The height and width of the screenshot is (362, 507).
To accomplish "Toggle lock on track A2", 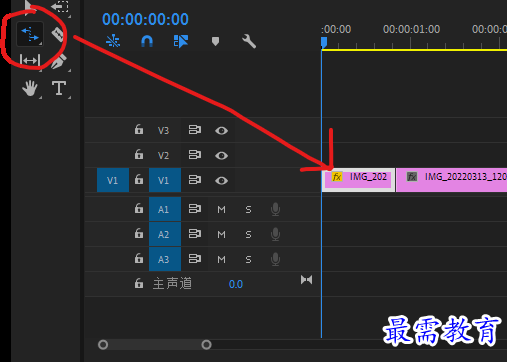I will coord(139,233).
